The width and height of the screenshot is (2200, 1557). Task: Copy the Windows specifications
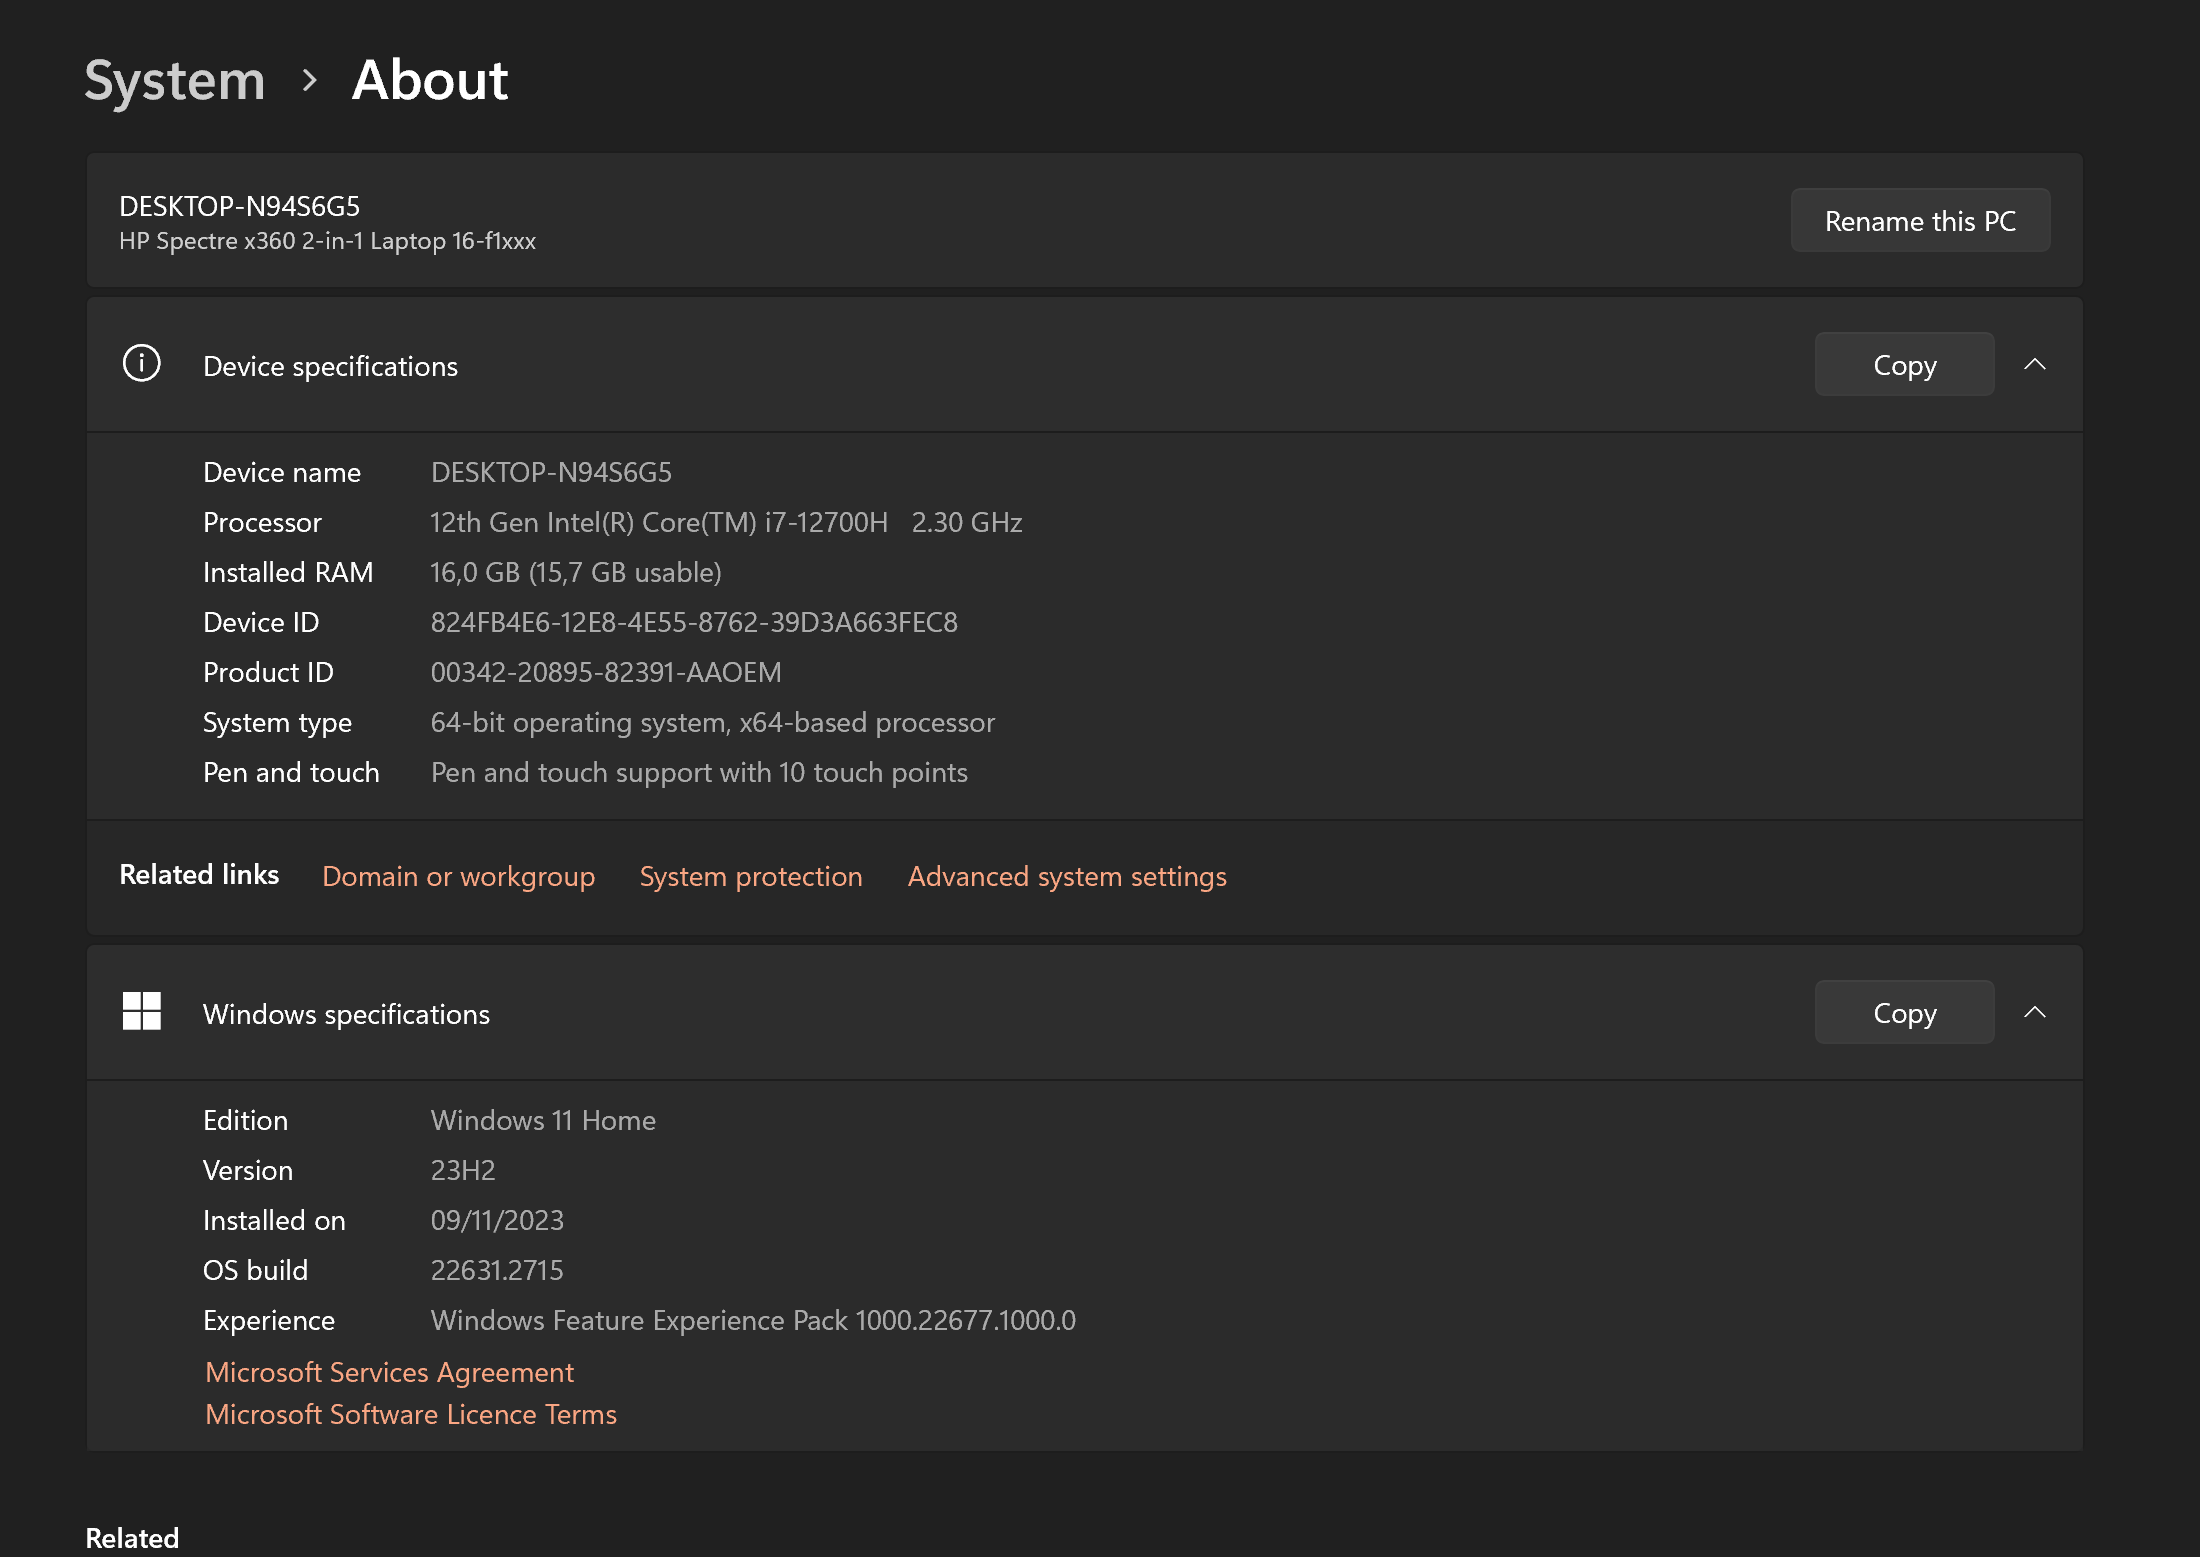point(1904,1012)
